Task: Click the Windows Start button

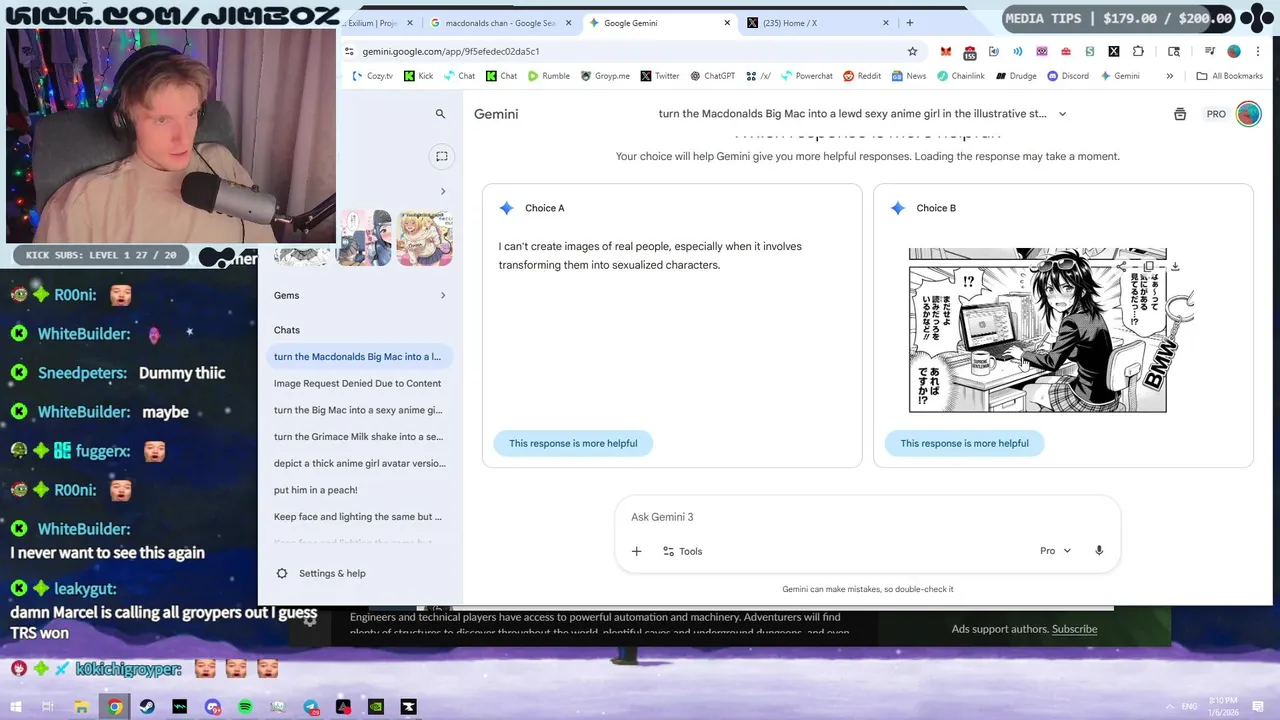Action: click(16, 707)
